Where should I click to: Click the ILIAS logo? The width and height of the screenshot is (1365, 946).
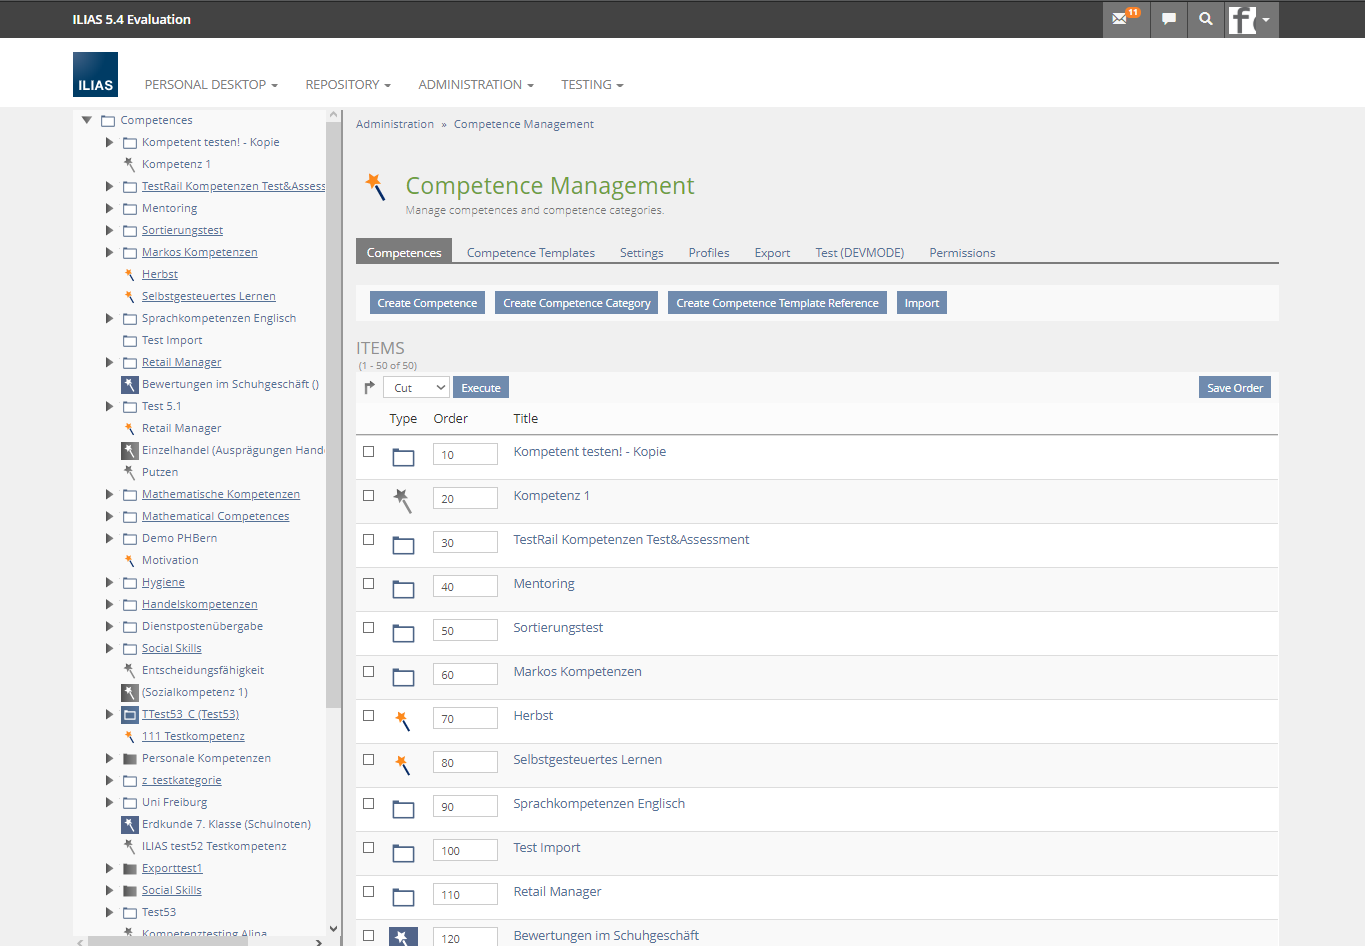coord(95,75)
